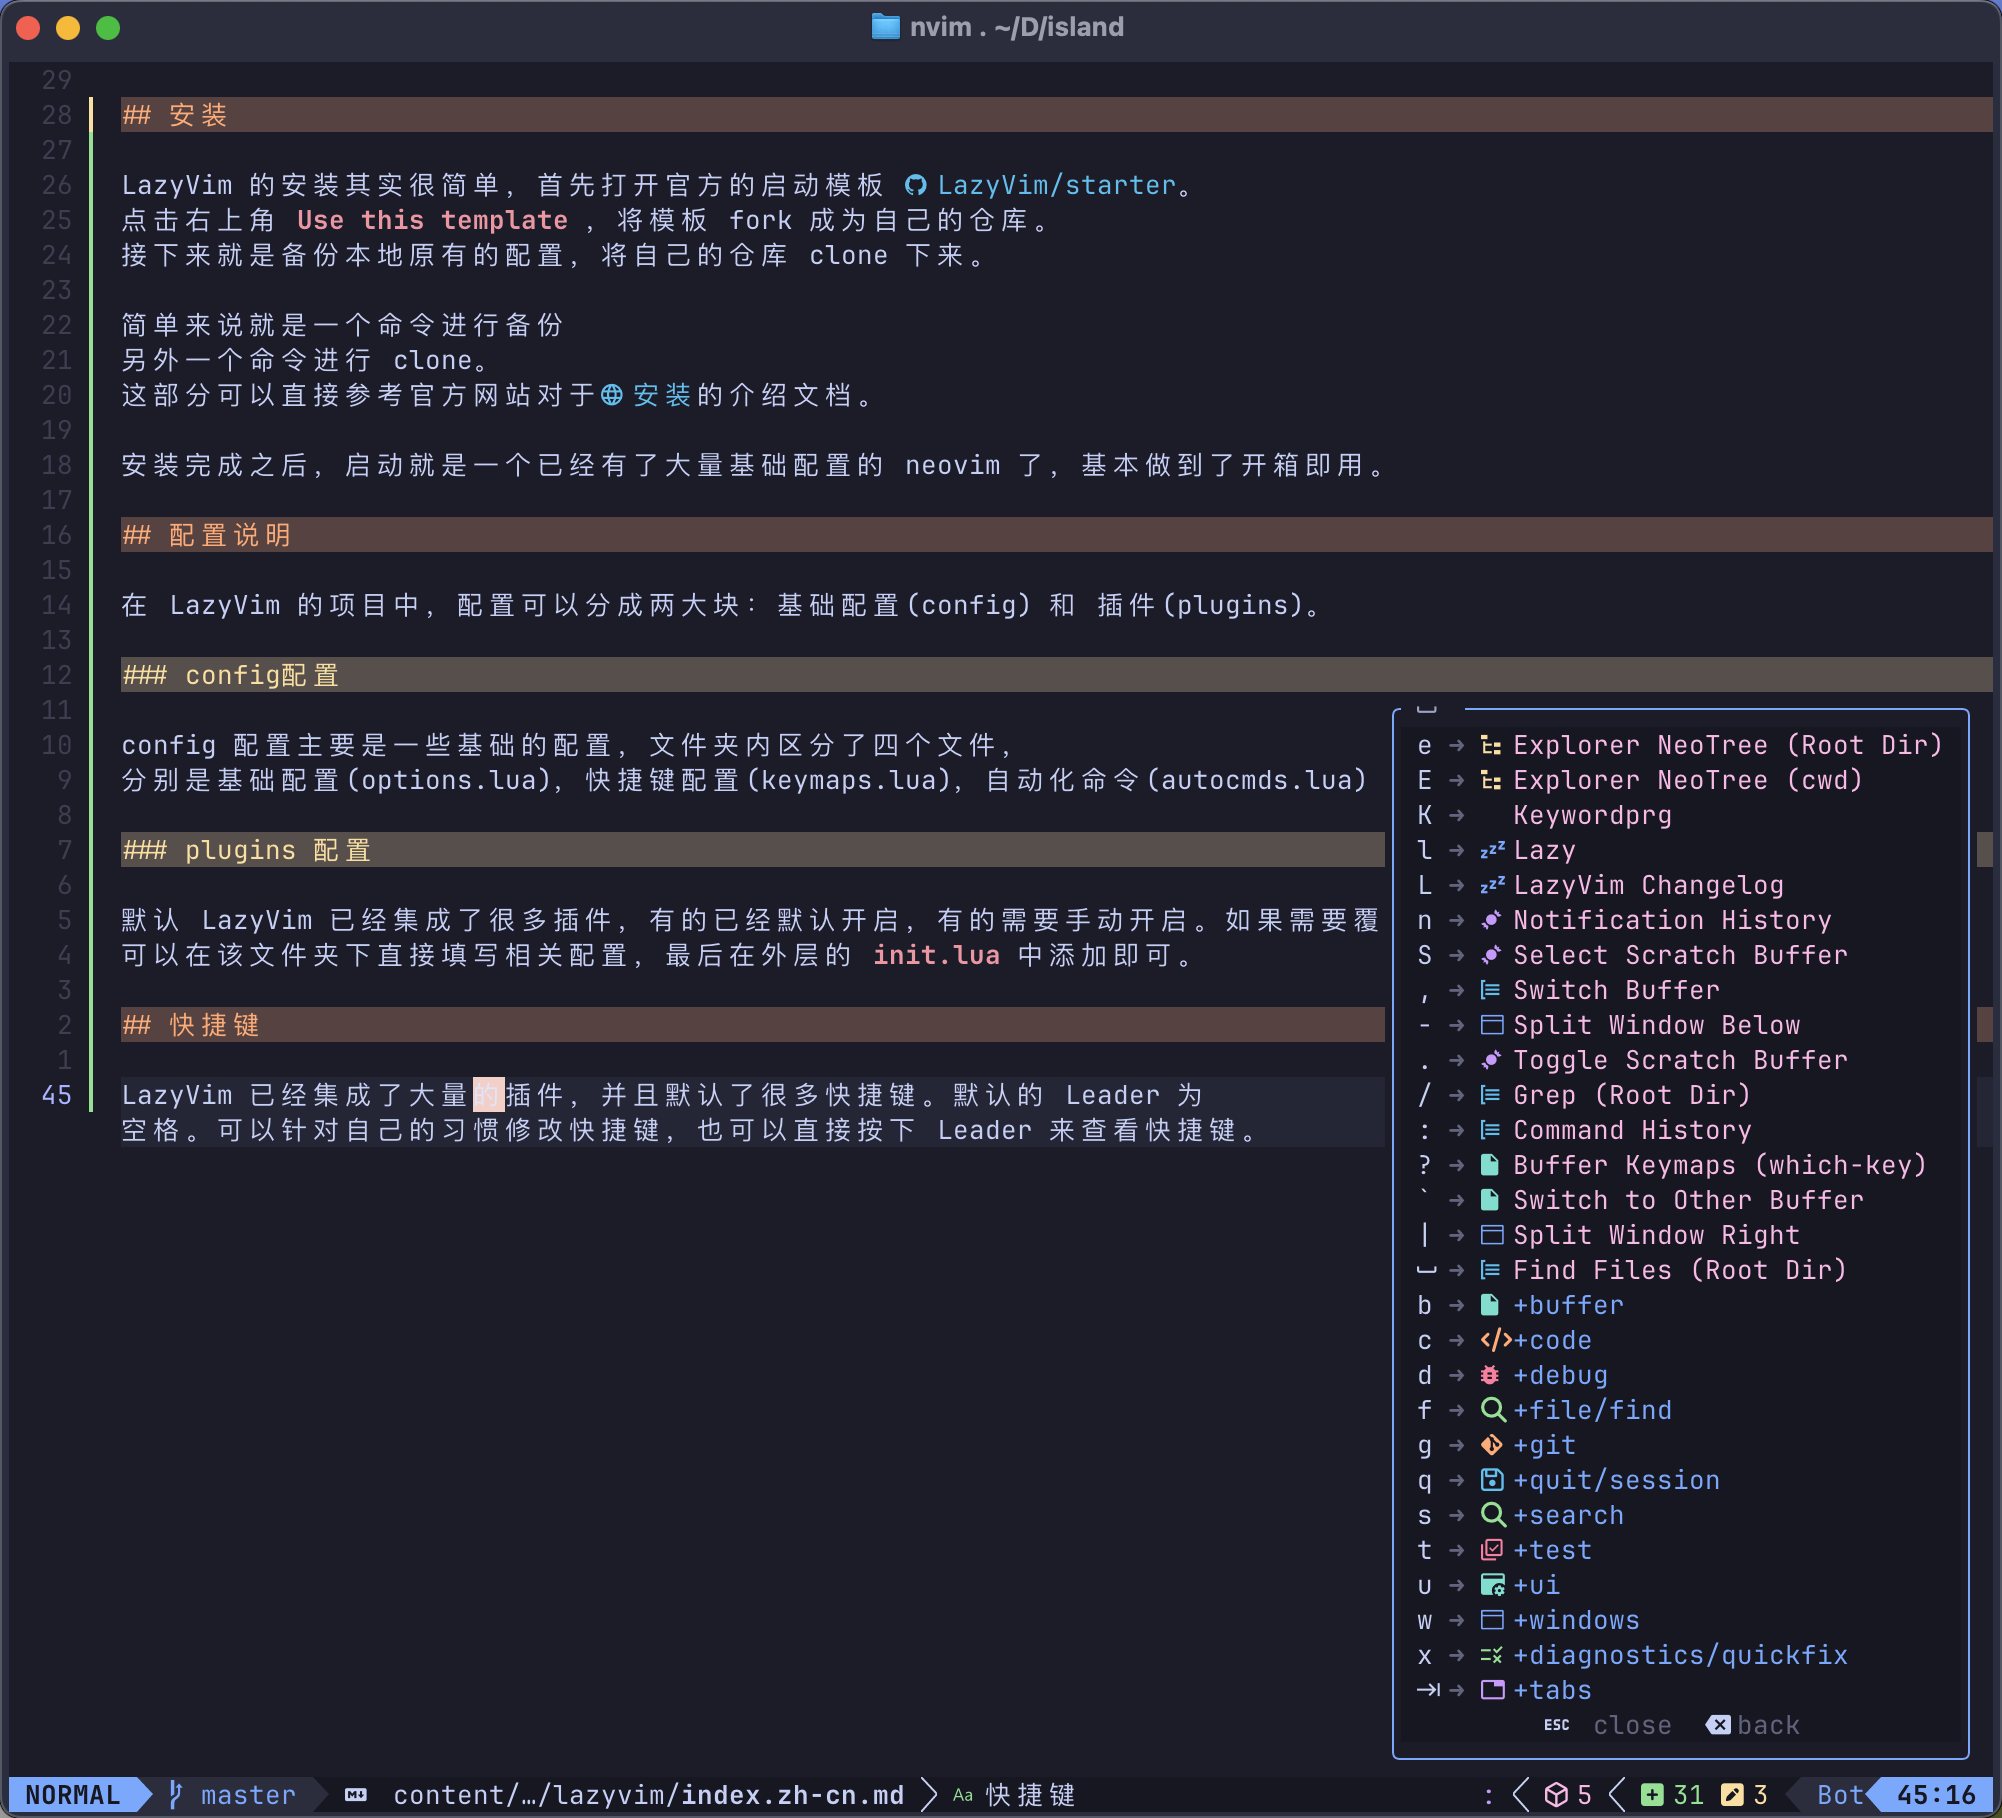This screenshot has width=2002, height=1818.
Task: Click close label in which-key footer
Action: pos(1632,1725)
